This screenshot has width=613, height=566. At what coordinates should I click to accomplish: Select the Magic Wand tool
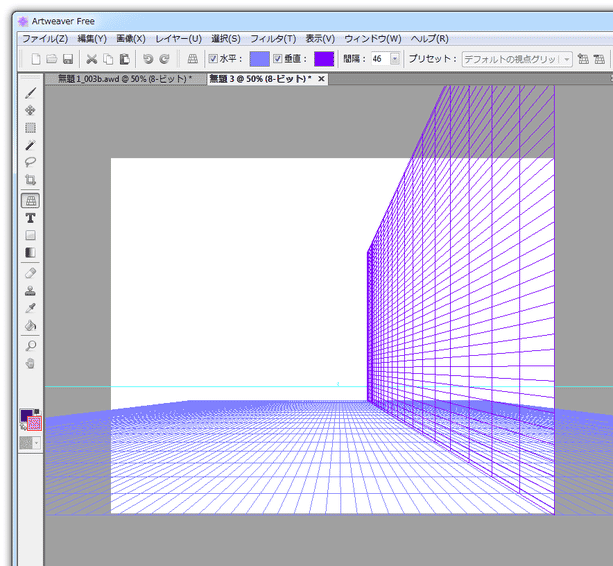pyautogui.click(x=30, y=145)
